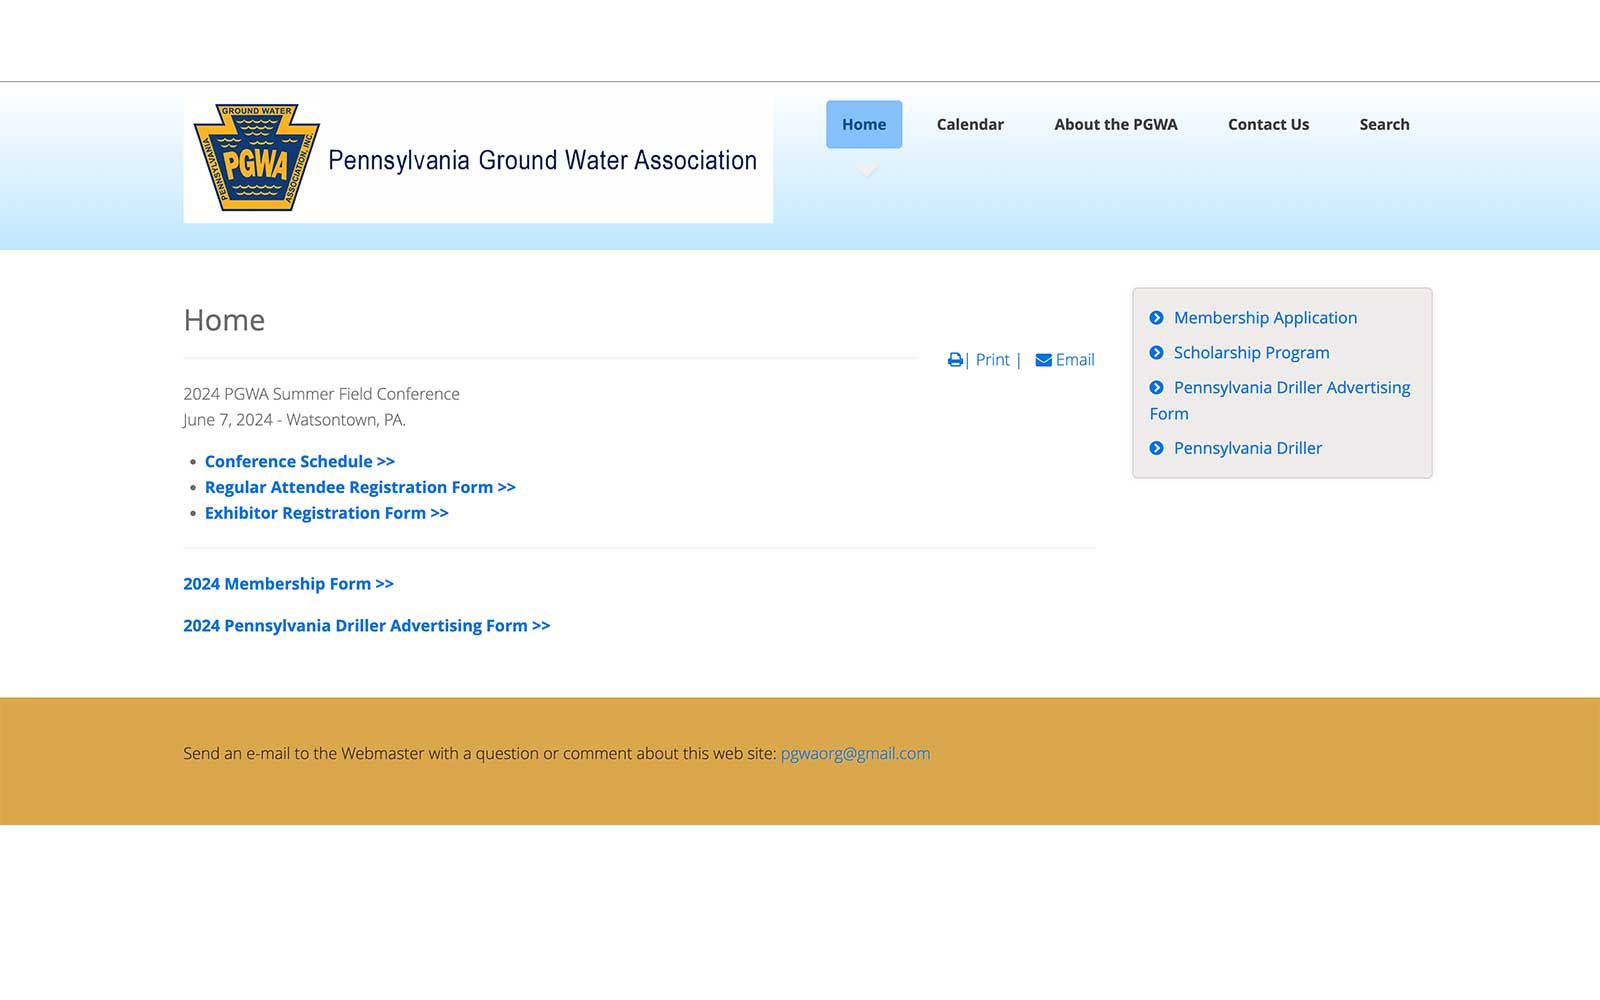
Task: Open the Contact Us page
Action: (x=1268, y=125)
